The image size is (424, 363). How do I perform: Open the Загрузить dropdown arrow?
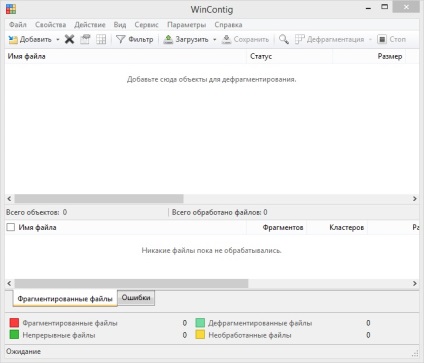click(x=215, y=40)
